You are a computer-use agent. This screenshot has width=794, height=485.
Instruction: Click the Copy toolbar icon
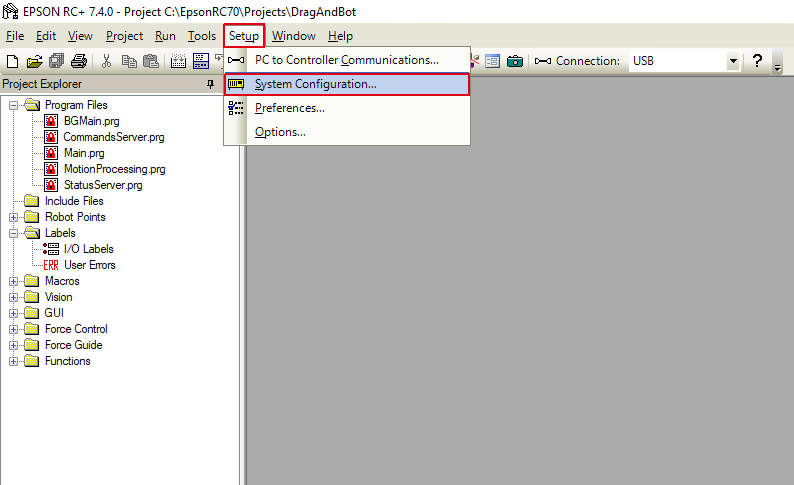coord(129,61)
